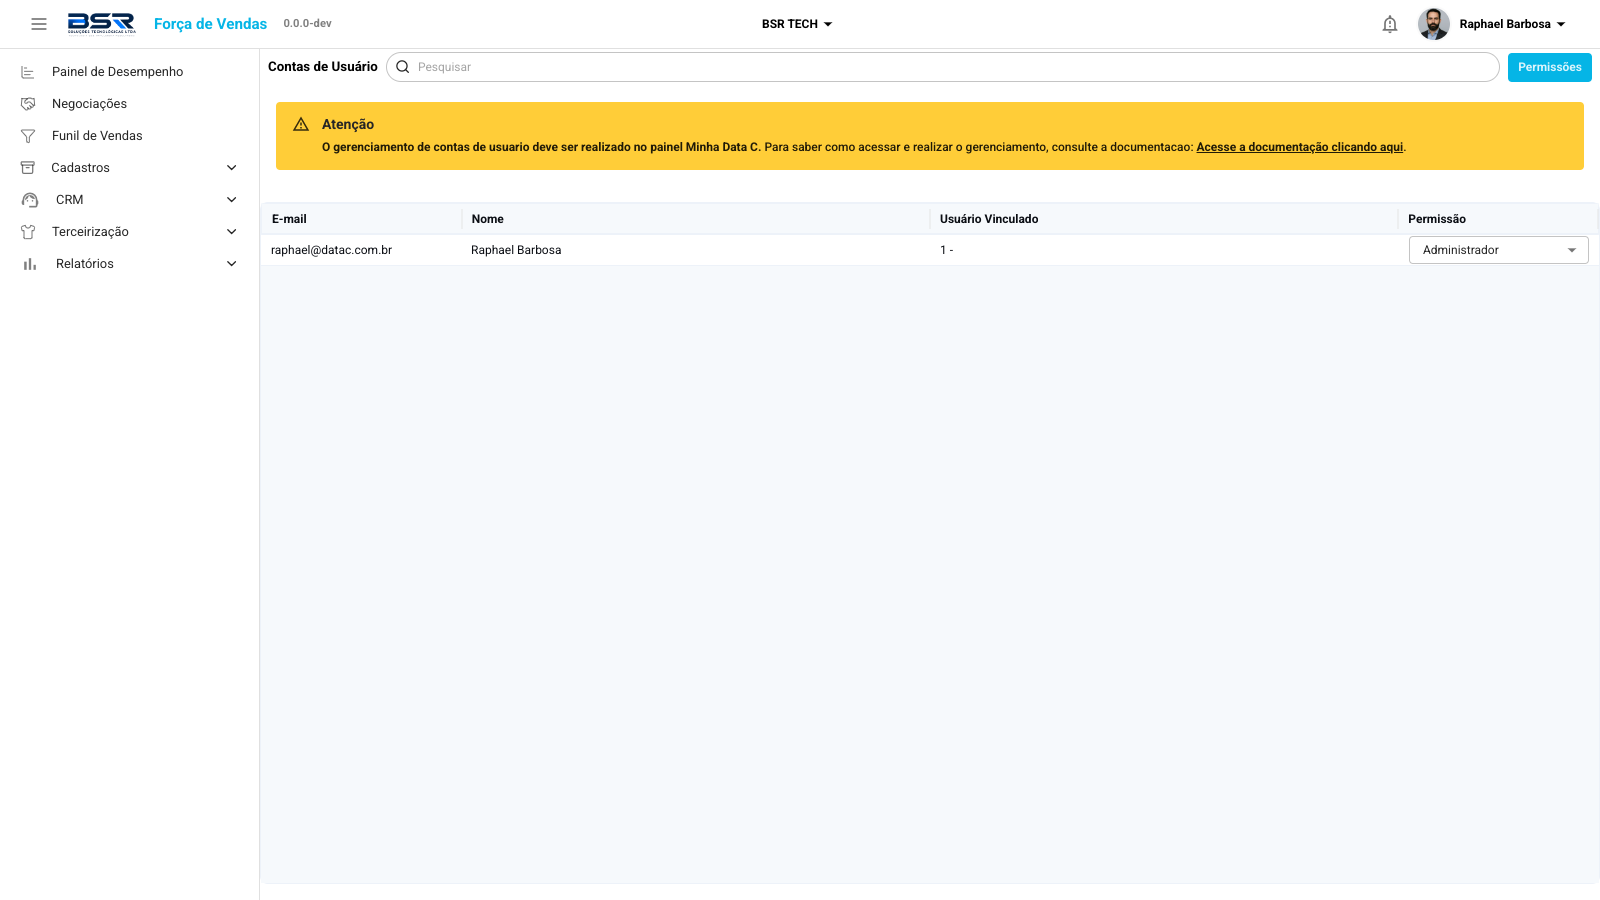This screenshot has height=900, width=1600.
Task: Open the Raphael Barbosa user menu
Action: coord(1512,24)
